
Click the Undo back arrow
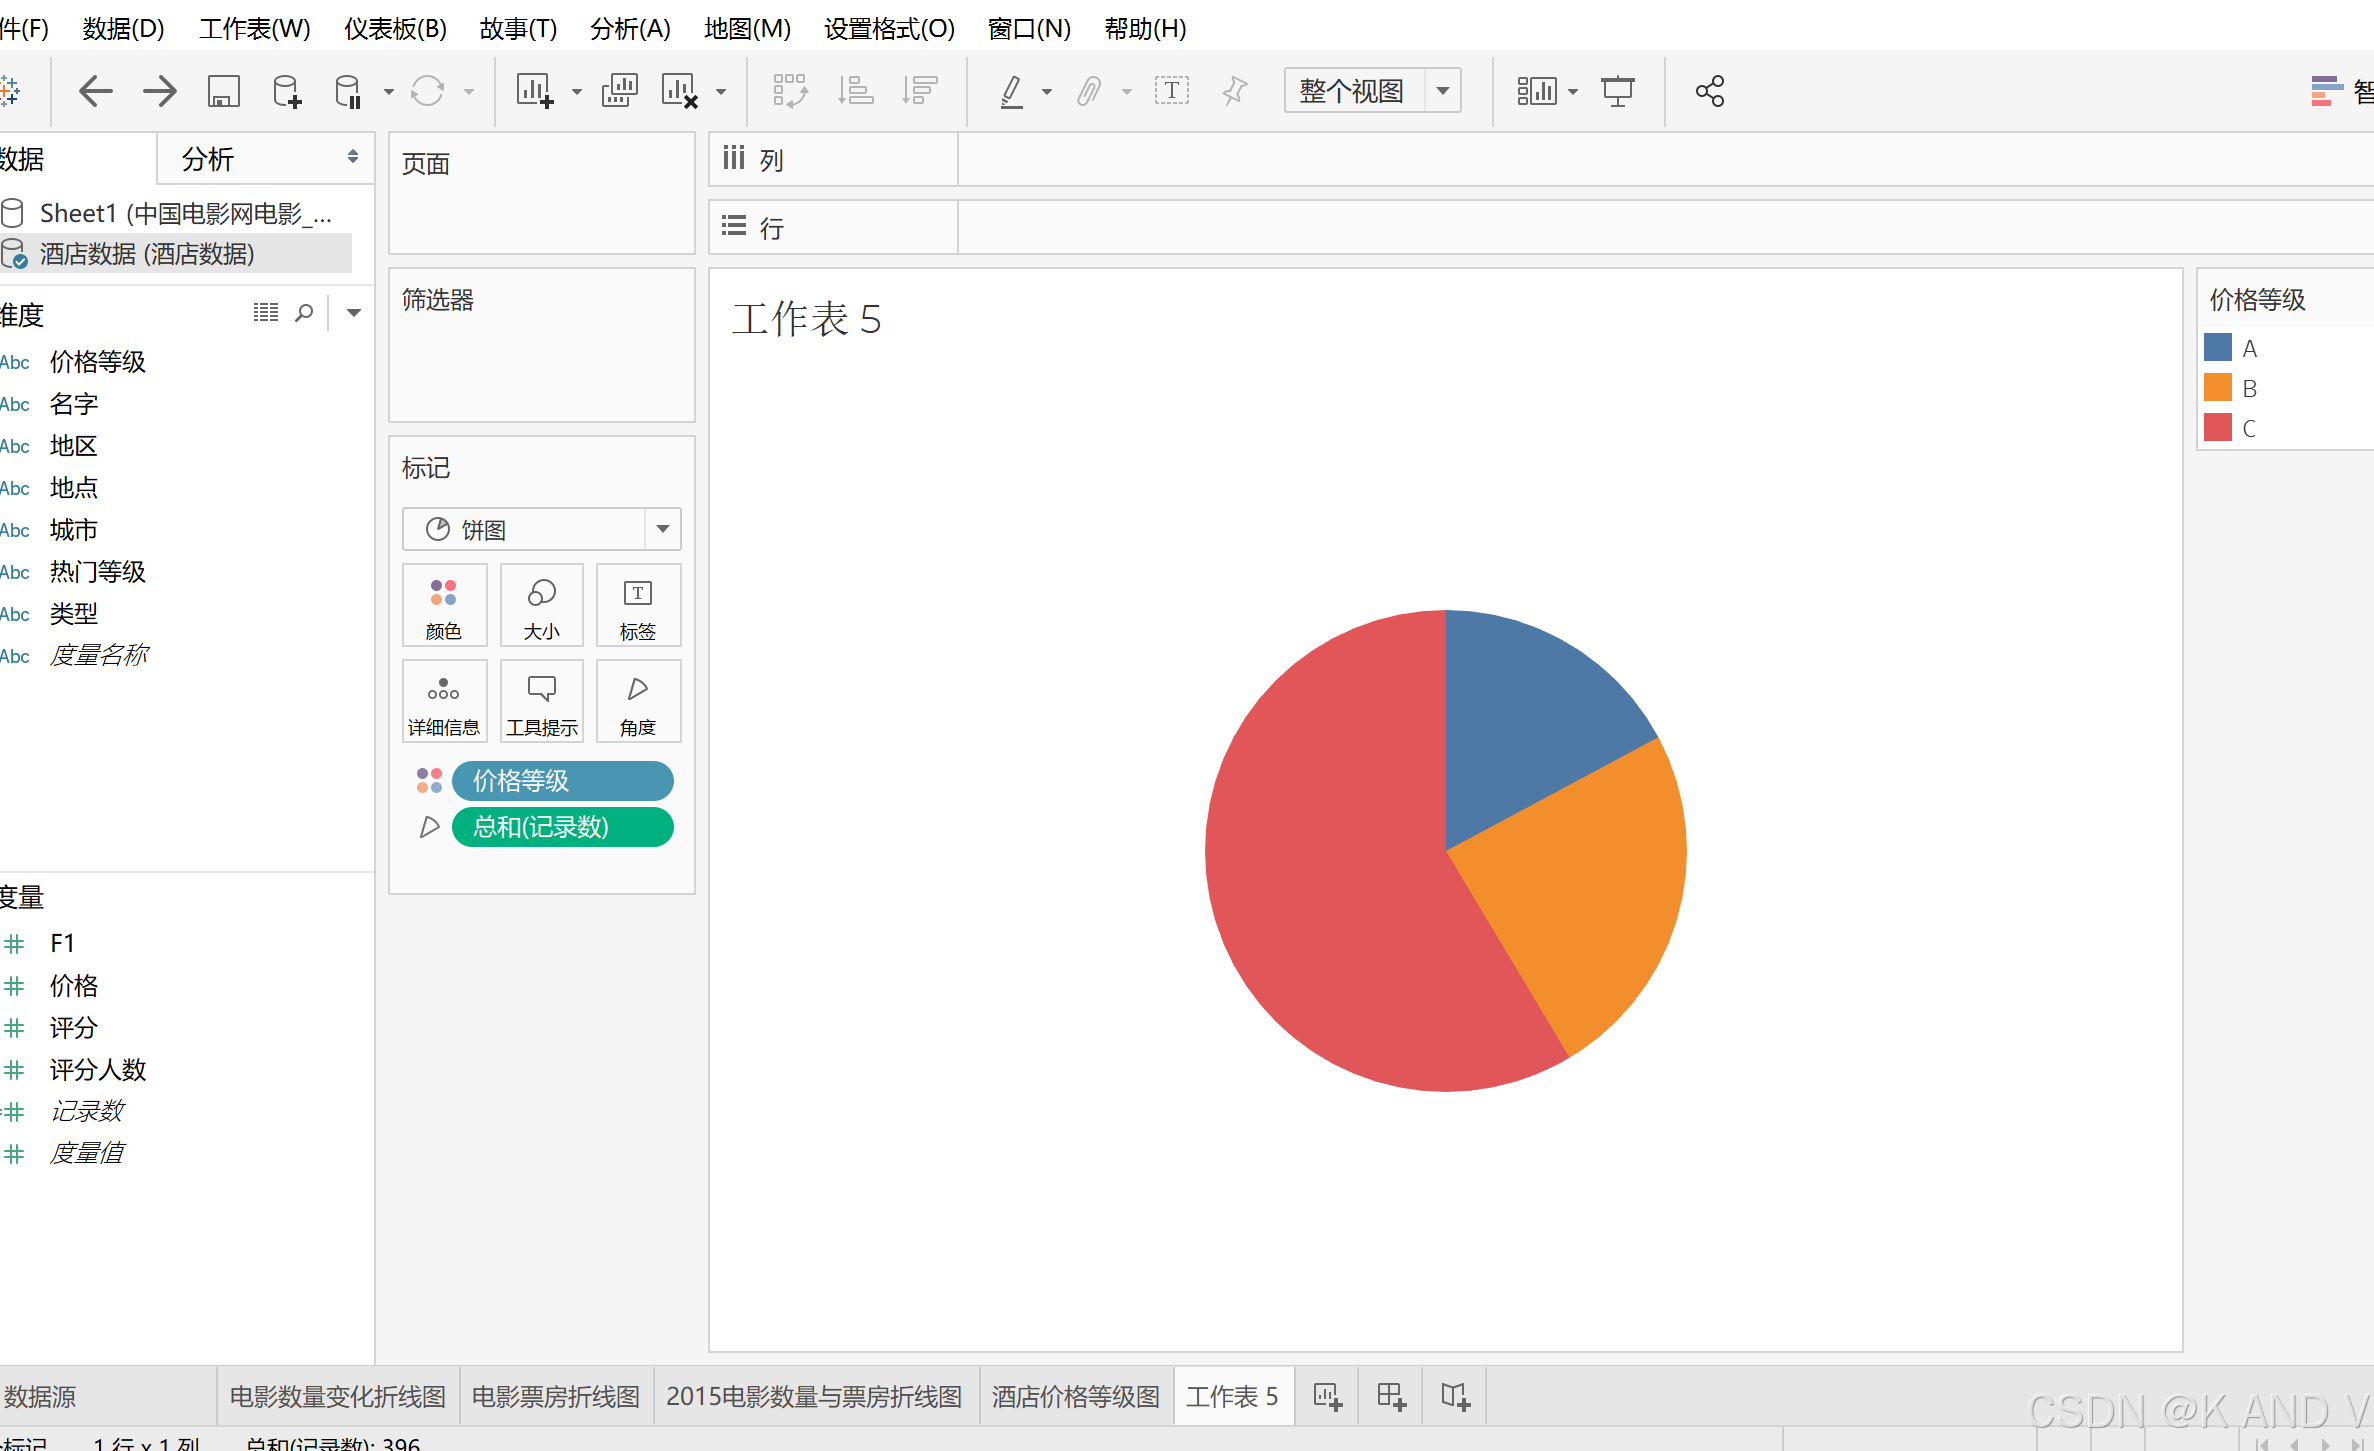tap(95, 91)
